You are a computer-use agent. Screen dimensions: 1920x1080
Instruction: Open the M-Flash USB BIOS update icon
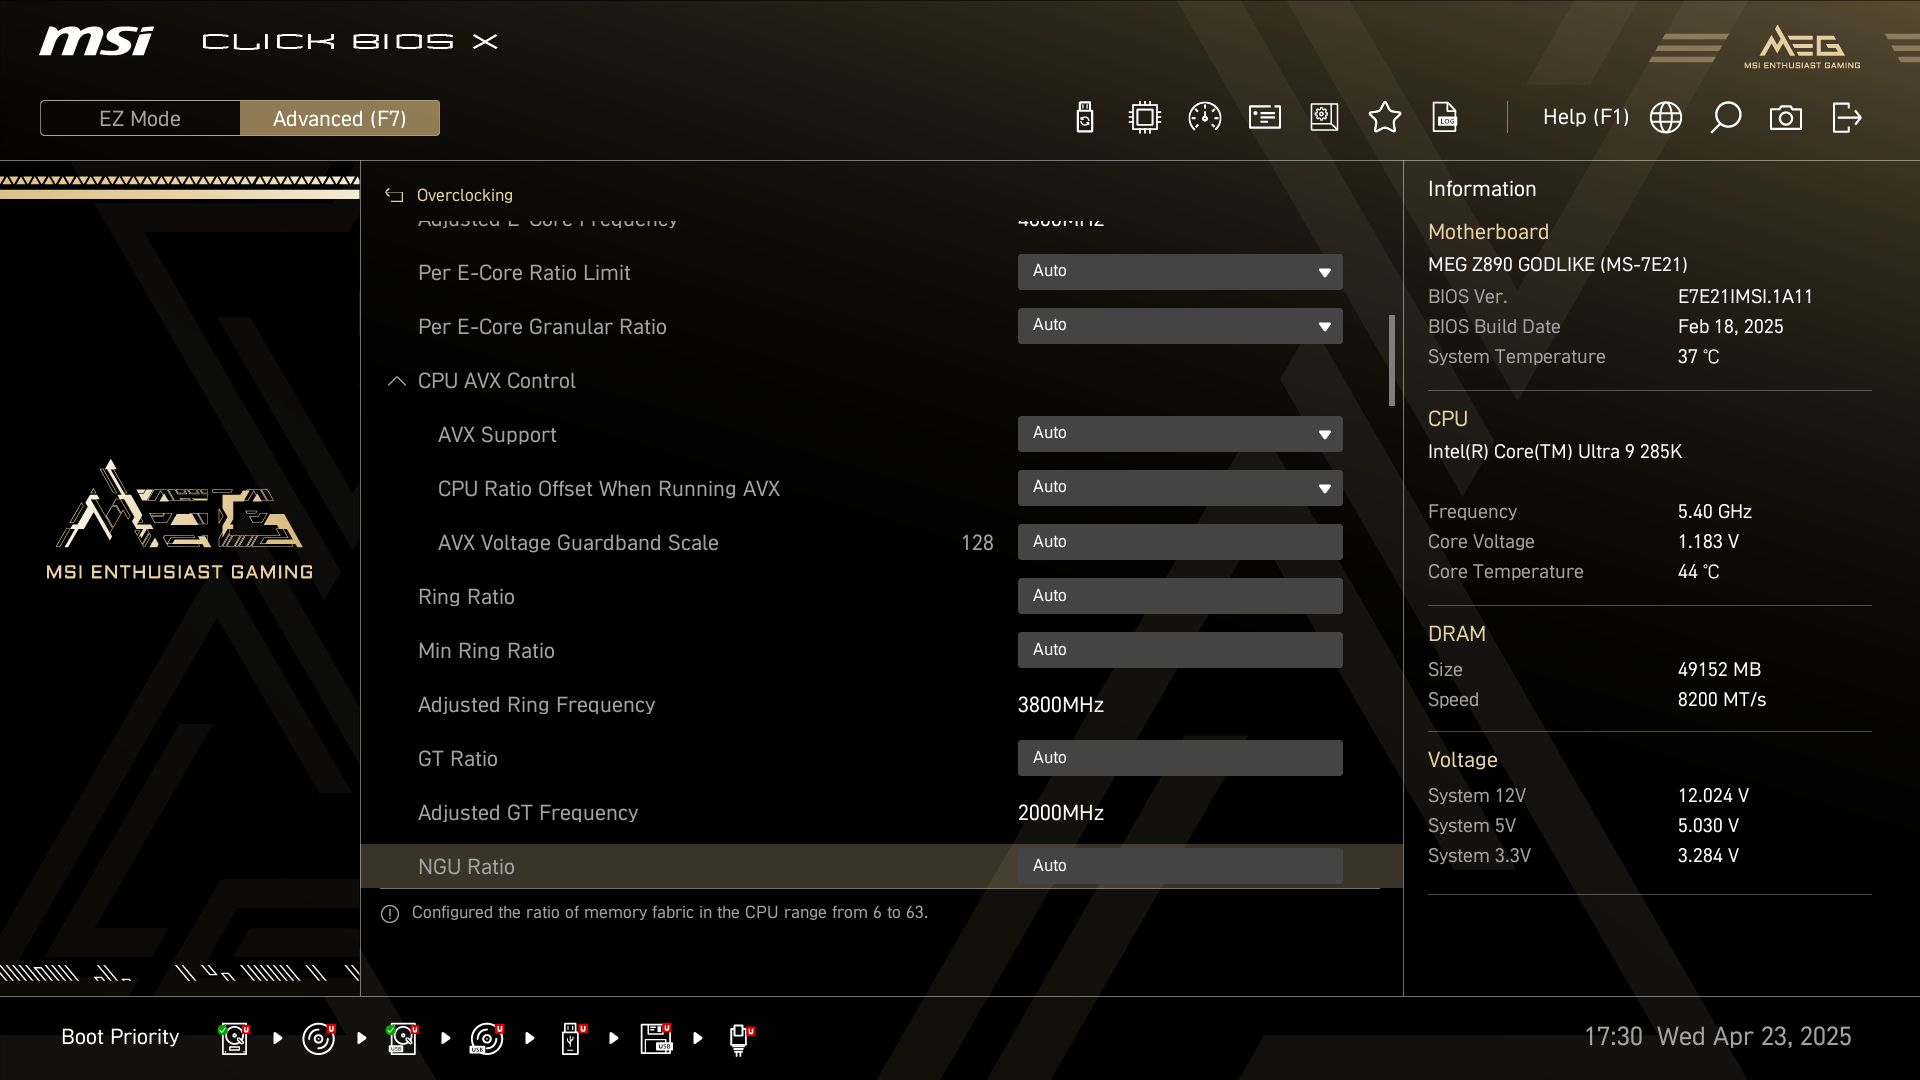(1084, 118)
